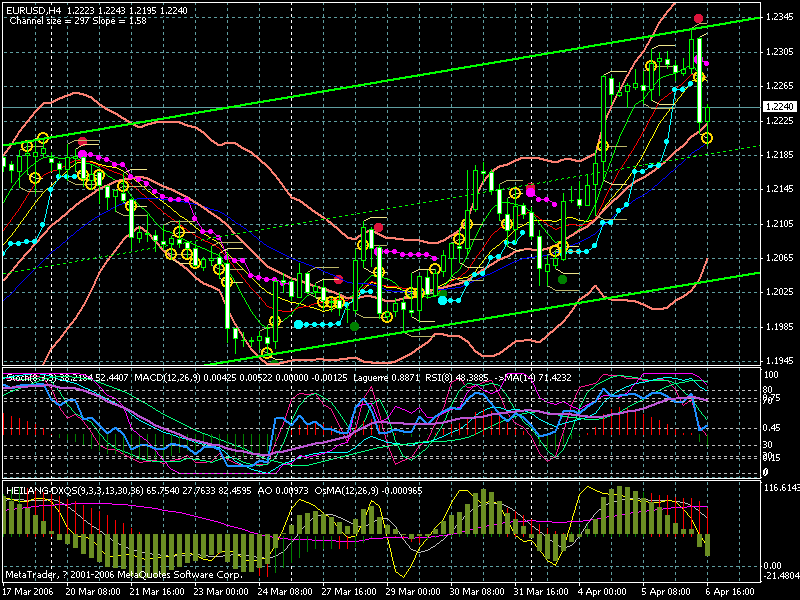
Task: Select the 'Channel size = 297 Slope = 1.58' label
Action: (78, 21)
